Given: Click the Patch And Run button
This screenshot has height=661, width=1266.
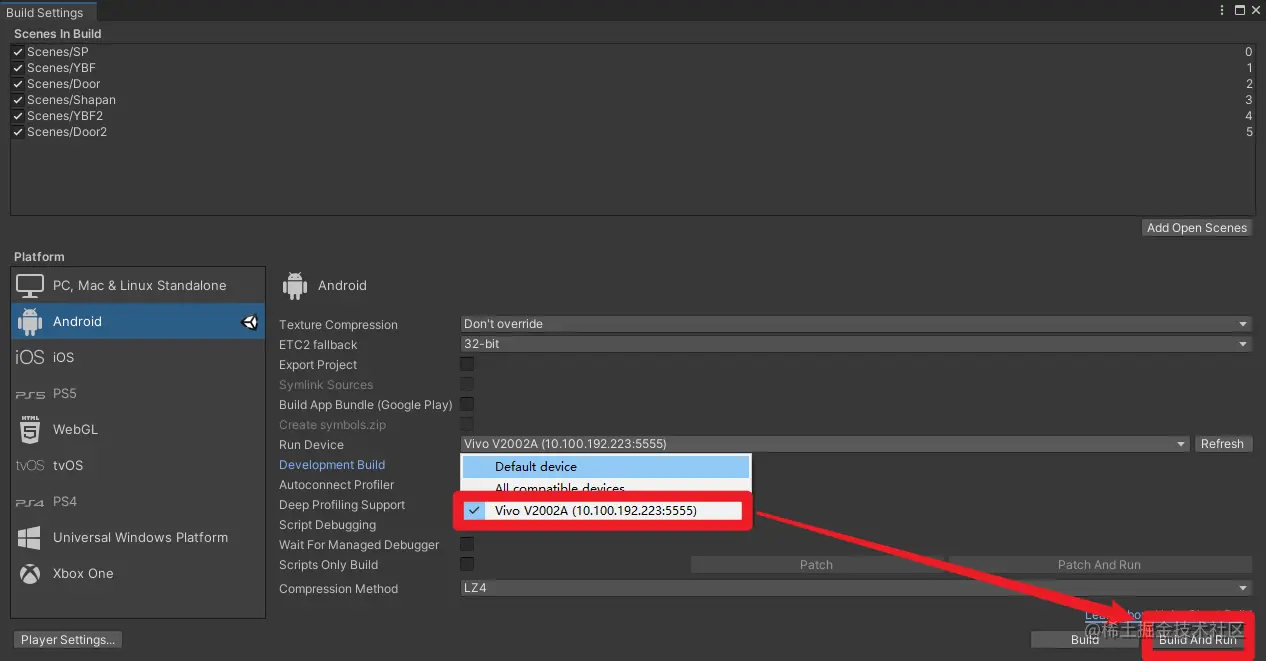Looking at the screenshot, I should [1100, 565].
